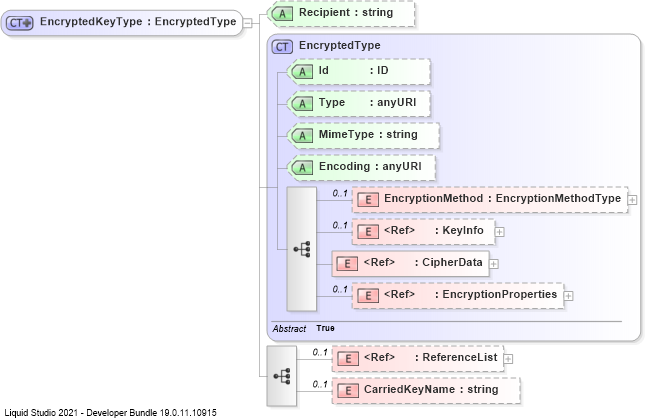The width and height of the screenshot is (645, 418).
Task: Select the EncryptedType title text
Action: point(339,45)
